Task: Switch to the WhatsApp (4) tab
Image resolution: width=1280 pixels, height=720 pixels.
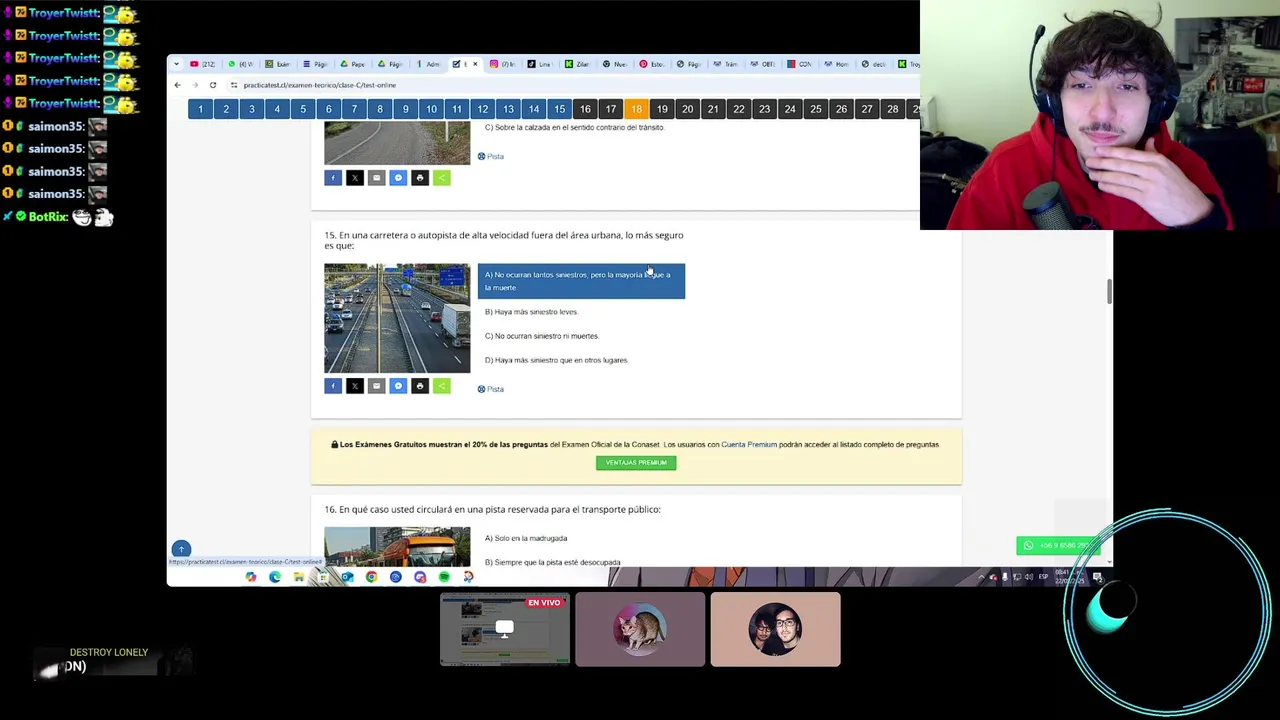Action: tap(240, 64)
